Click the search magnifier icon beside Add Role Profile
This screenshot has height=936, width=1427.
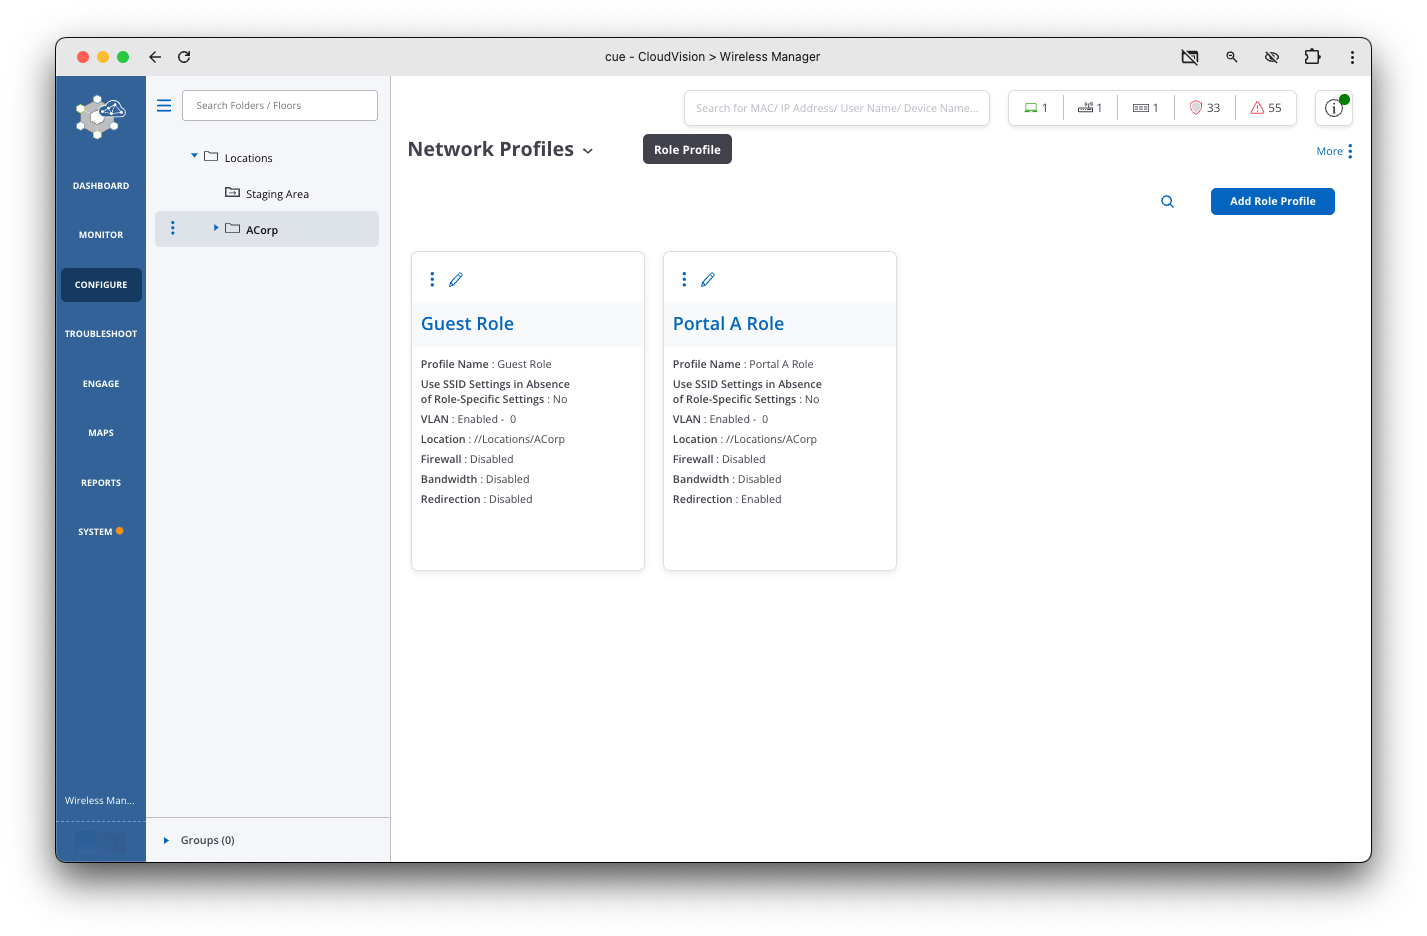click(1167, 202)
